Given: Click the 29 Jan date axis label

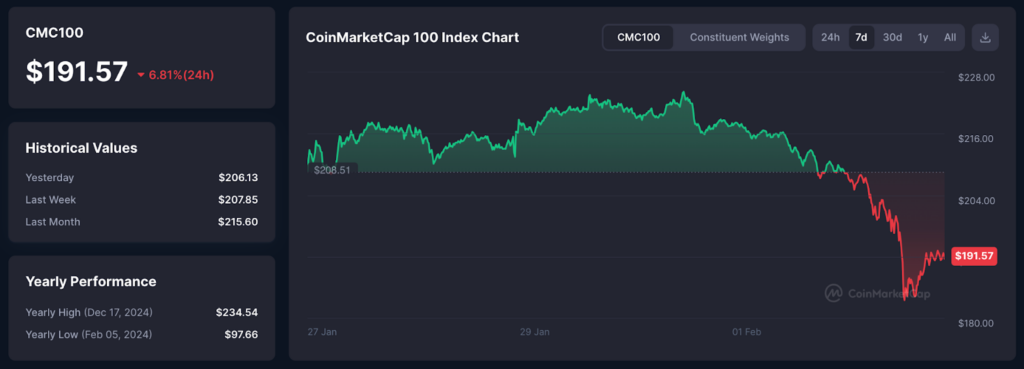Looking at the screenshot, I should tap(535, 332).
